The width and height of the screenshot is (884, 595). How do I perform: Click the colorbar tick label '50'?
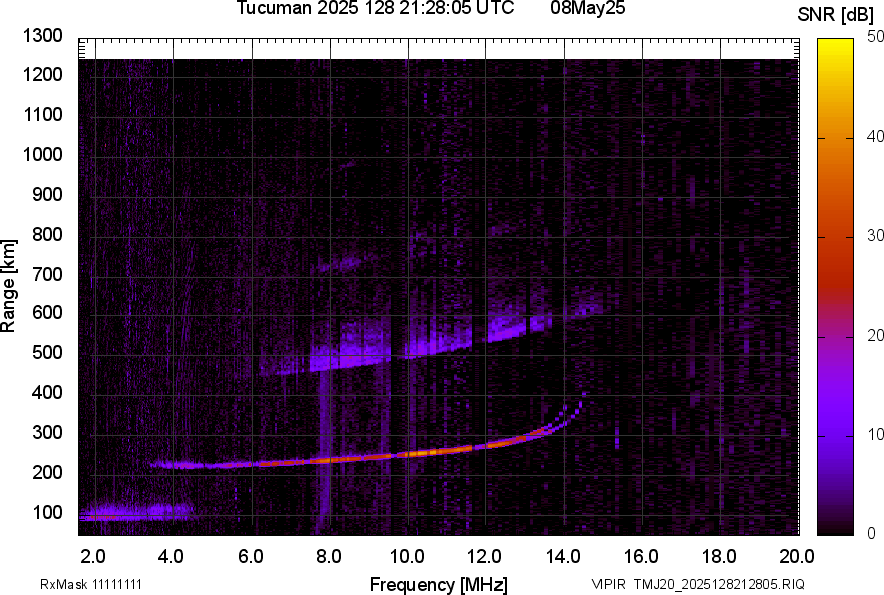coord(875,37)
